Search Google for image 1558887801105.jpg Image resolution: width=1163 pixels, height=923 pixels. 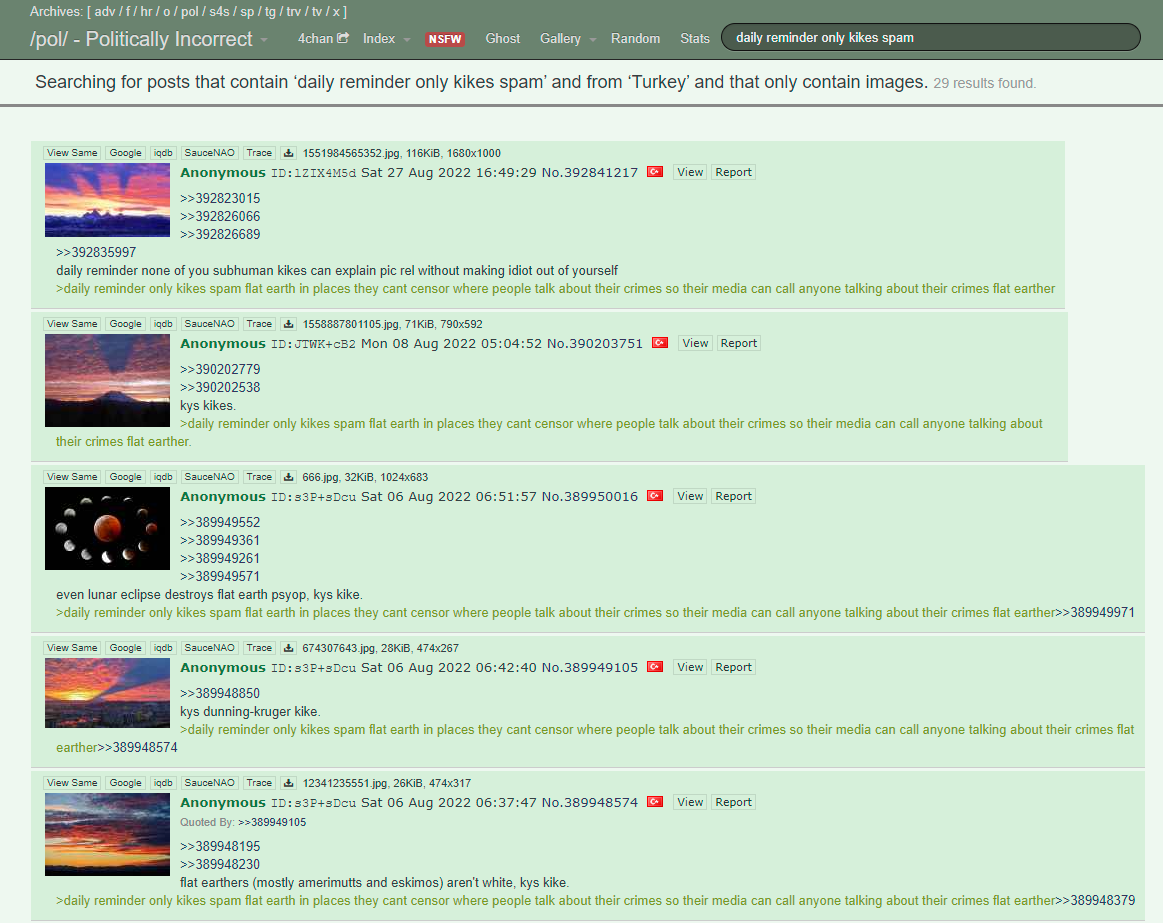click(125, 324)
